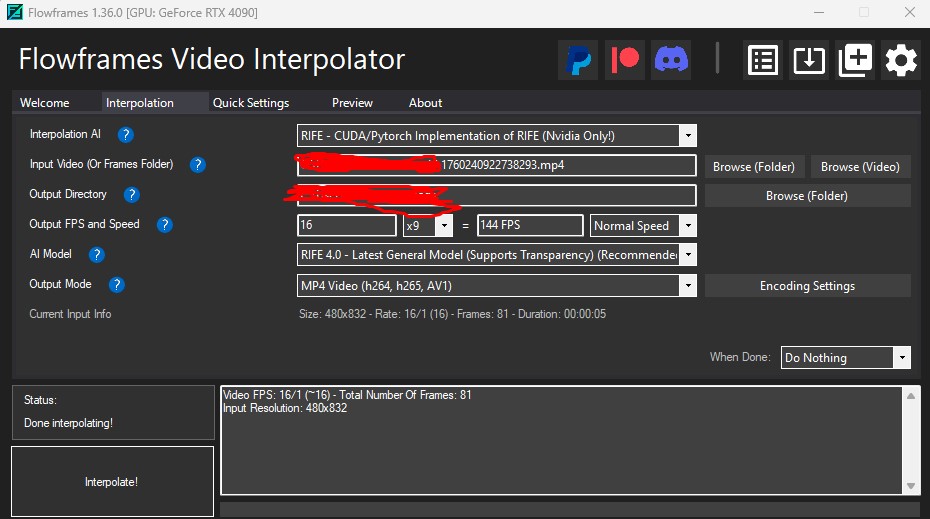The image size is (930, 519).
Task: Expand the When Done Do Nothing dropdown
Action: (902, 358)
